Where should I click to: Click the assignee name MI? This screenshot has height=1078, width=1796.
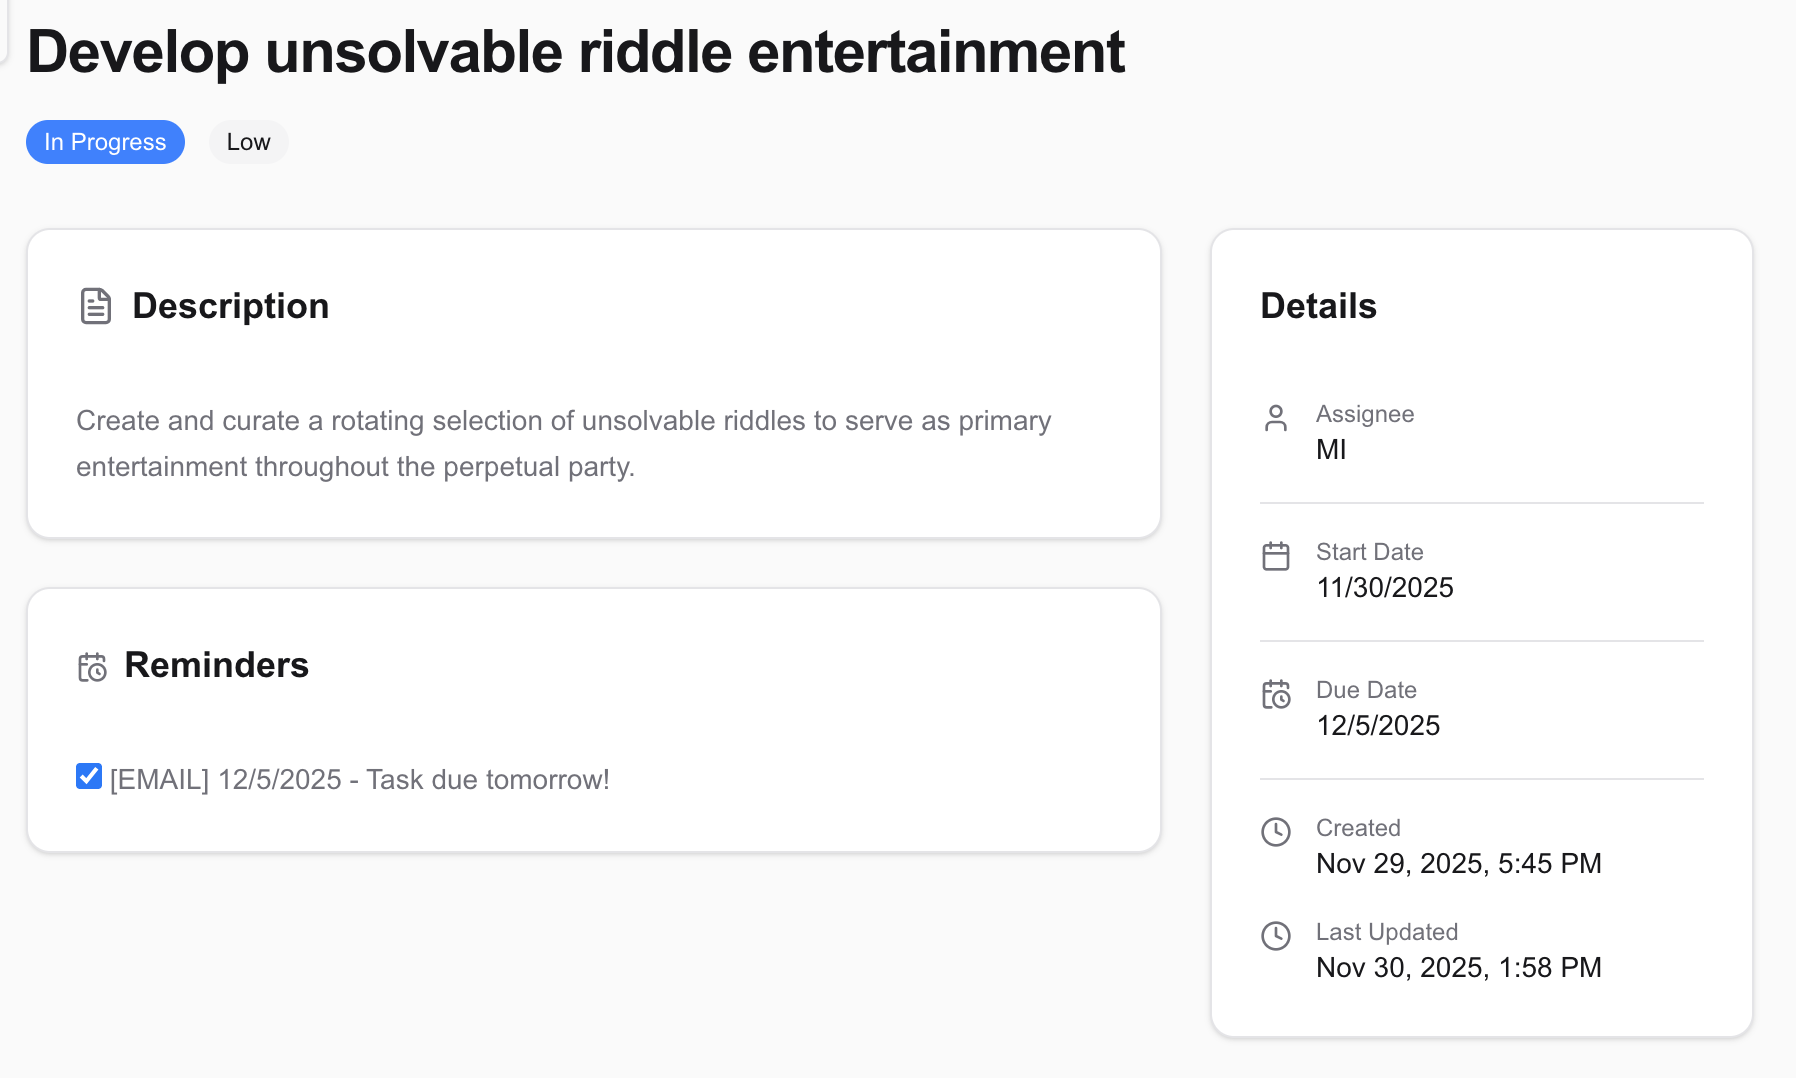pos(1331,450)
